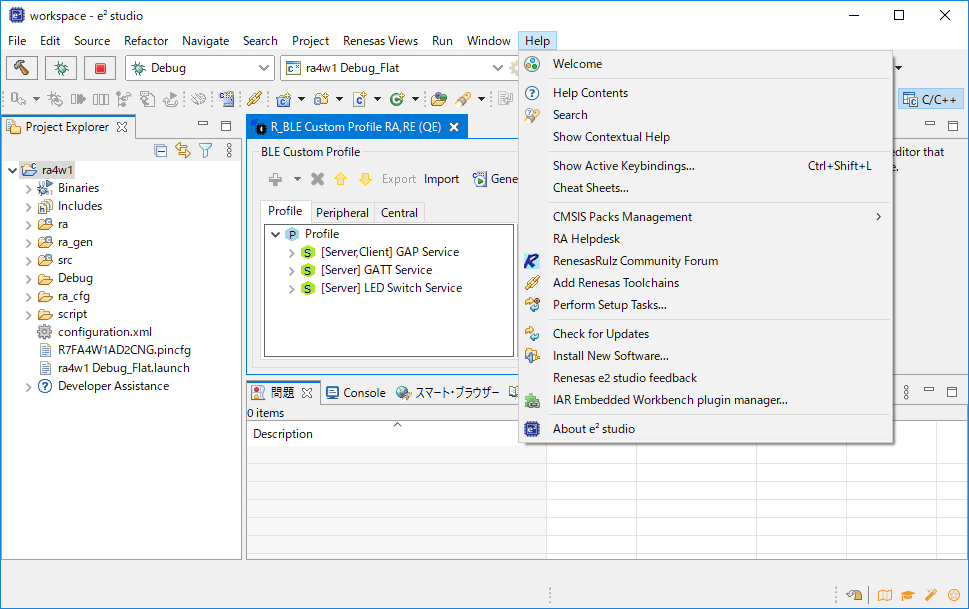Move item up with yellow up arrow
The image size is (969, 609).
pos(341,179)
